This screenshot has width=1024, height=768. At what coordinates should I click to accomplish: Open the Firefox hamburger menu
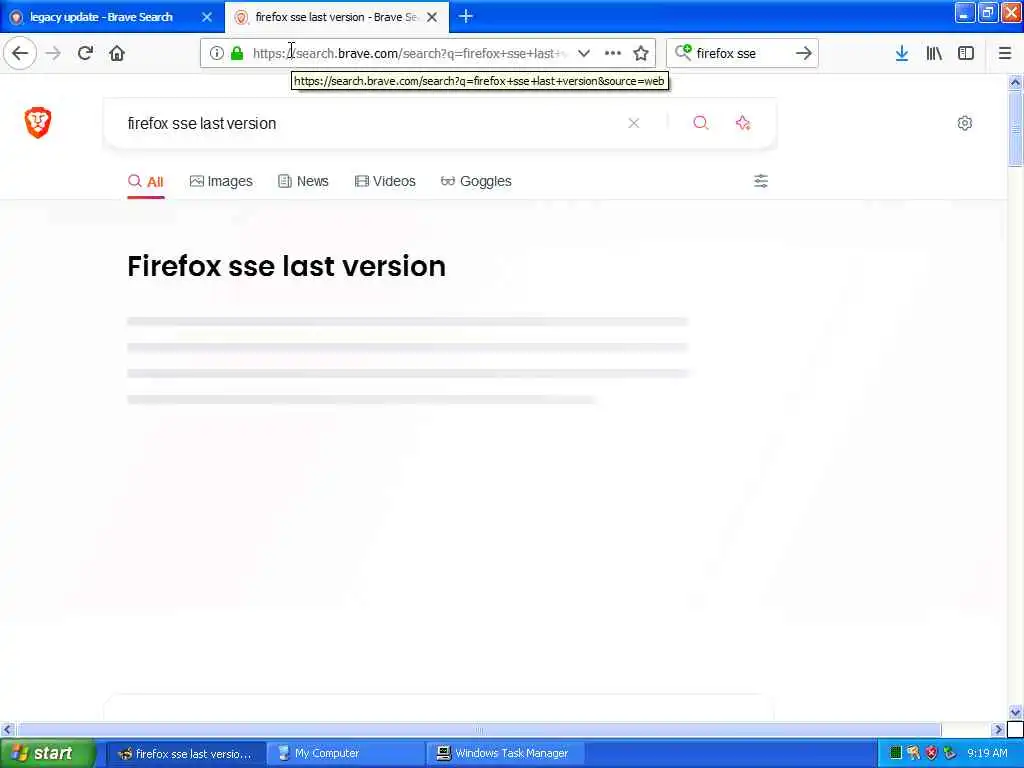click(1005, 53)
